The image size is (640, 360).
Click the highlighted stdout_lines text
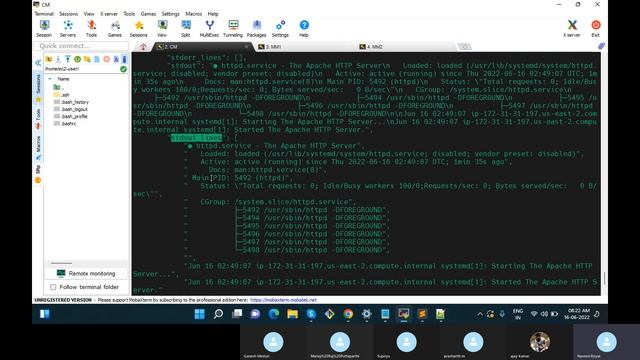[196, 138]
